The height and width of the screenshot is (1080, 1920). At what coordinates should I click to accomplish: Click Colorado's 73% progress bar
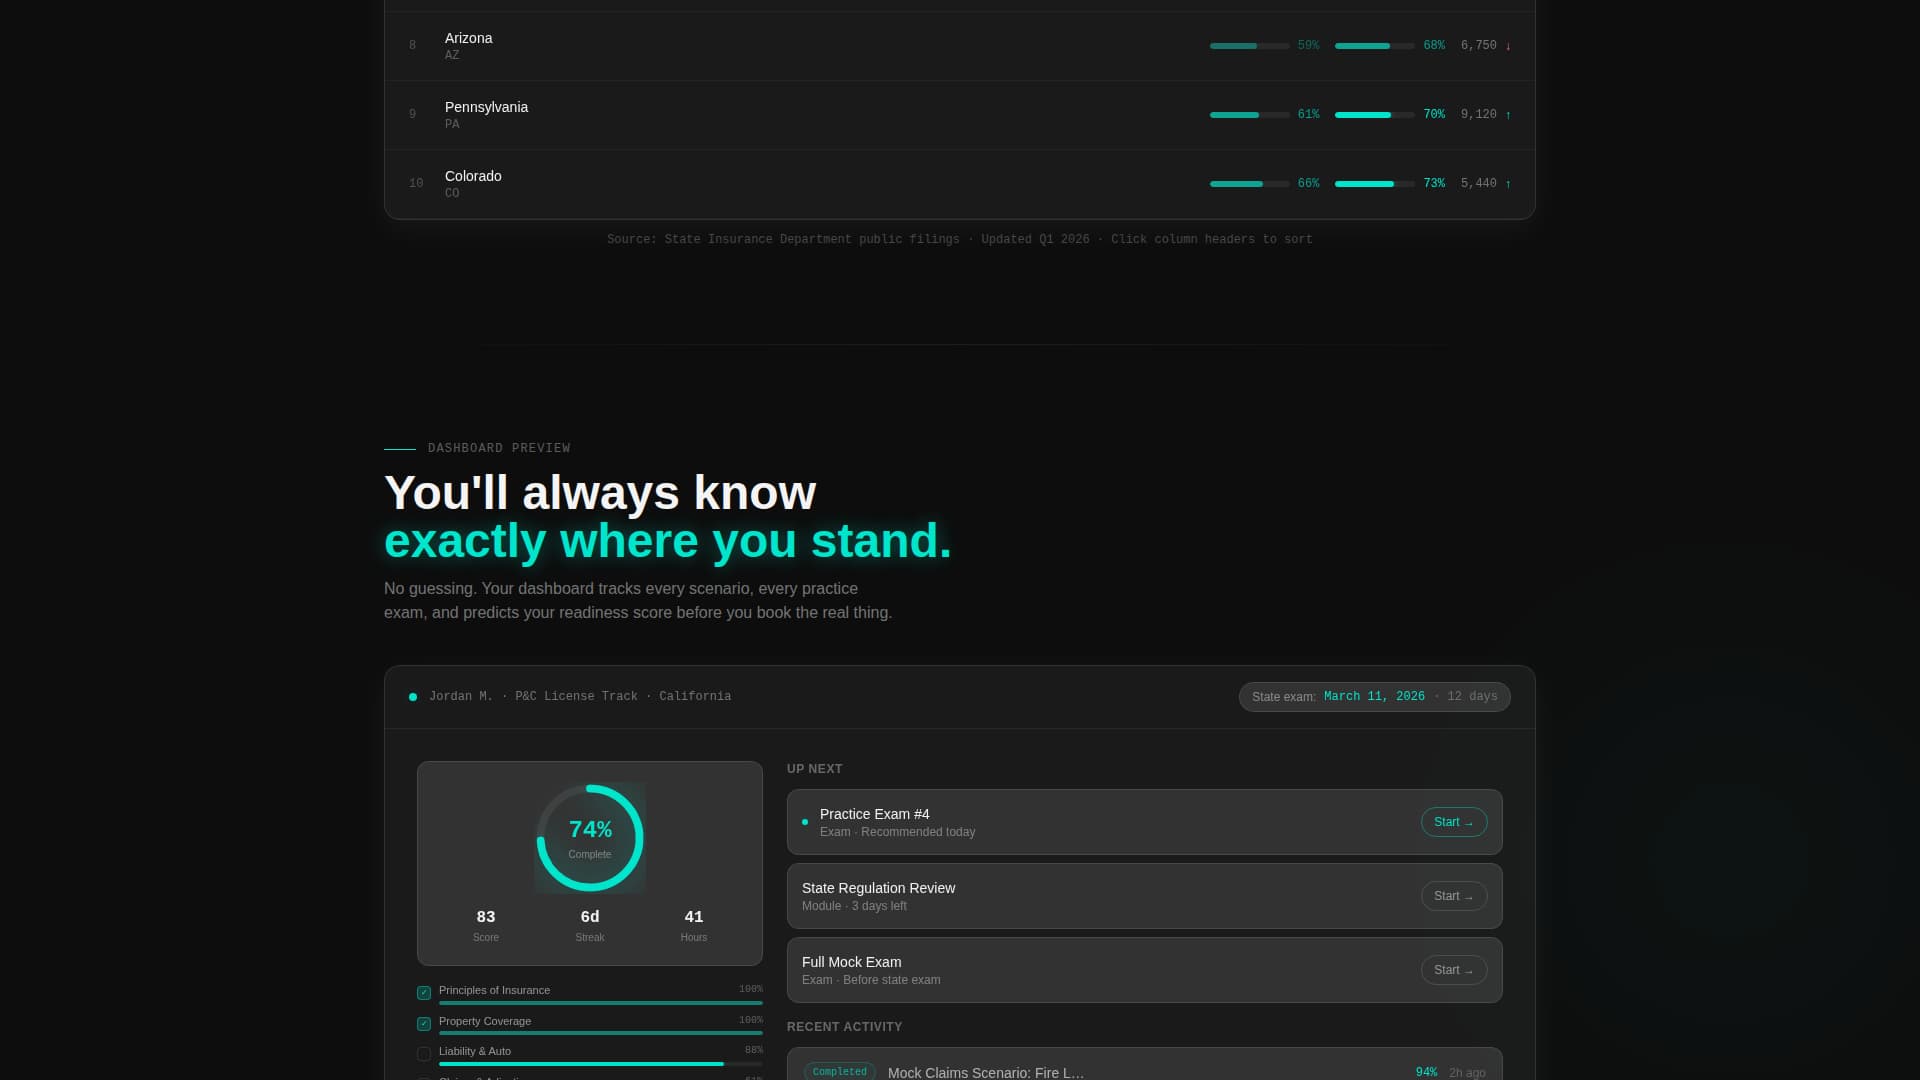pyautogui.click(x=1374, y=184)
